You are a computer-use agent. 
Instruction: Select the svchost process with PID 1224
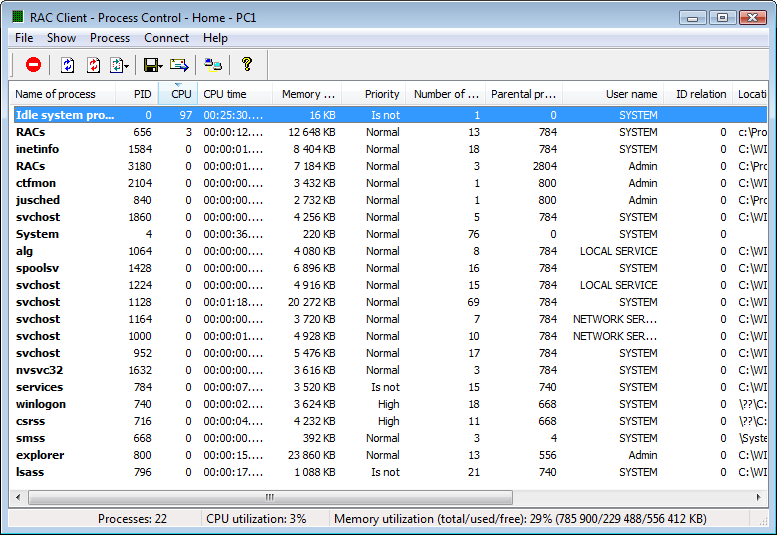(390, 285)
